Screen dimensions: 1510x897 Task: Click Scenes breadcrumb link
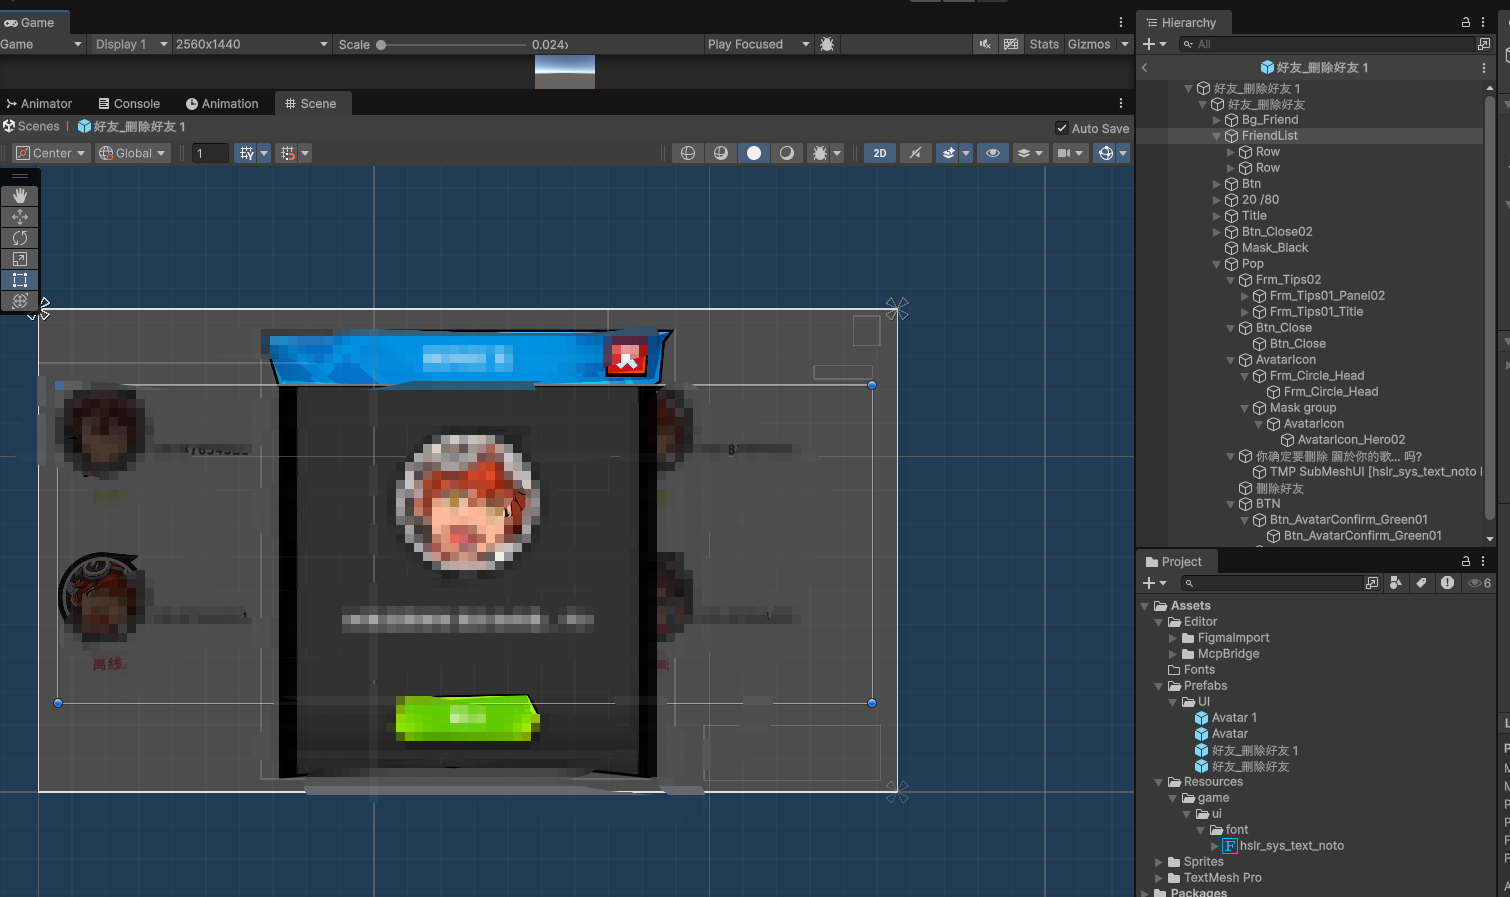point(38,126)
